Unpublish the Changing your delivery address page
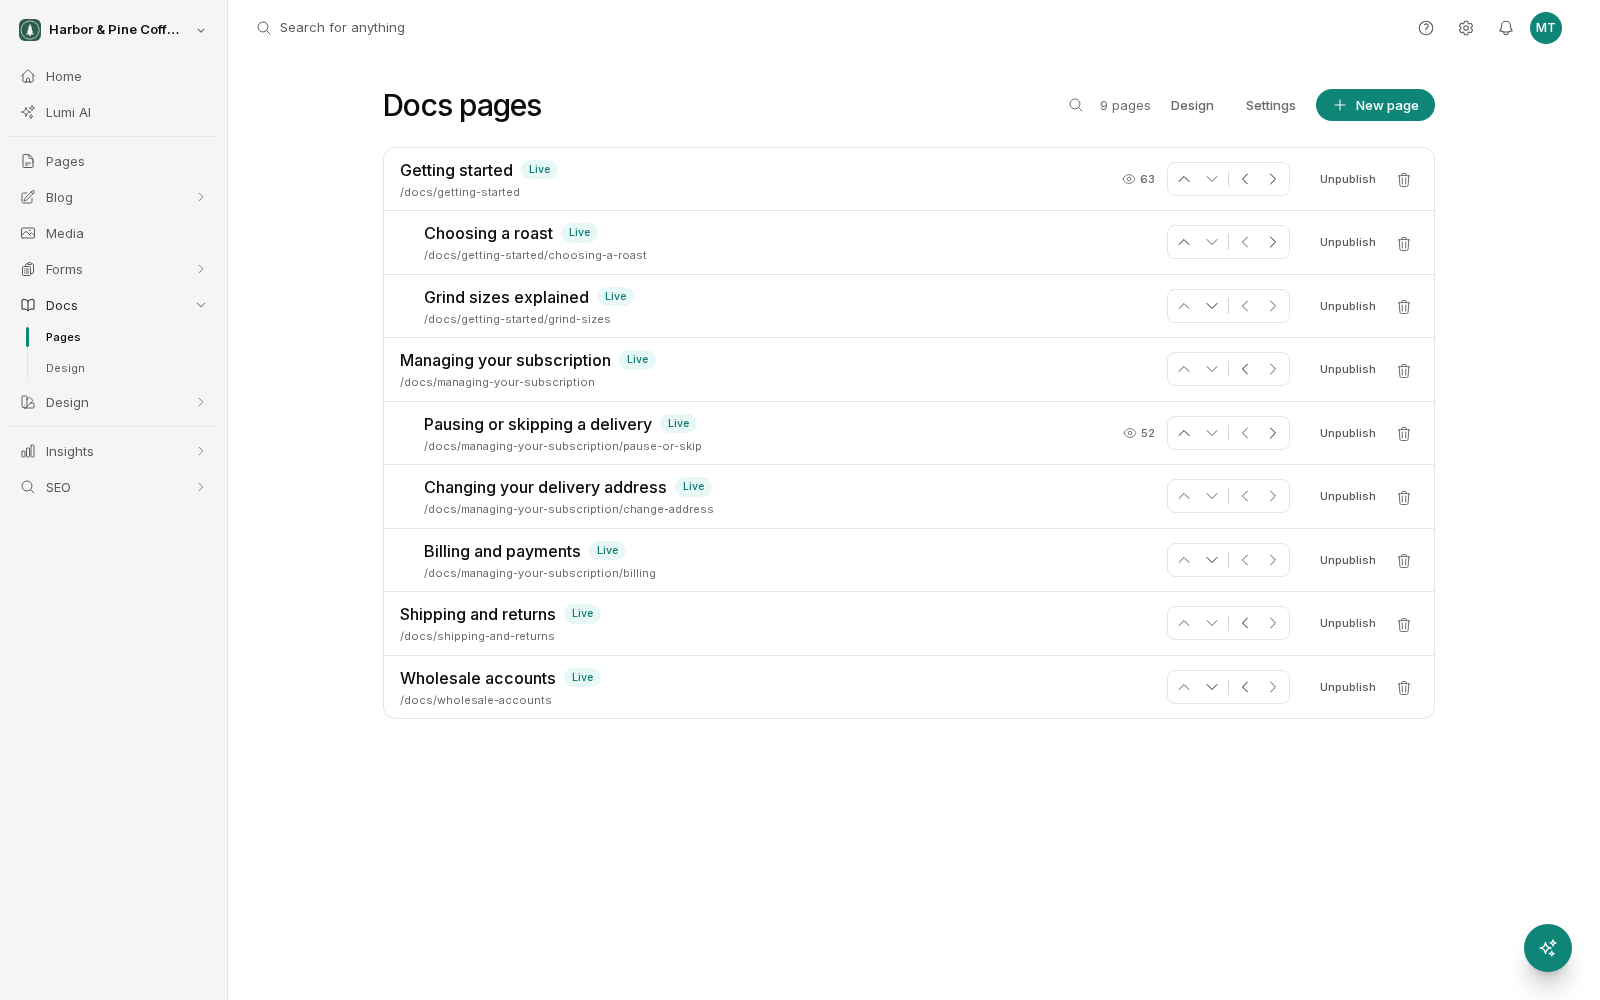The image size is (1600, 1000). (x=1347, y=496)
